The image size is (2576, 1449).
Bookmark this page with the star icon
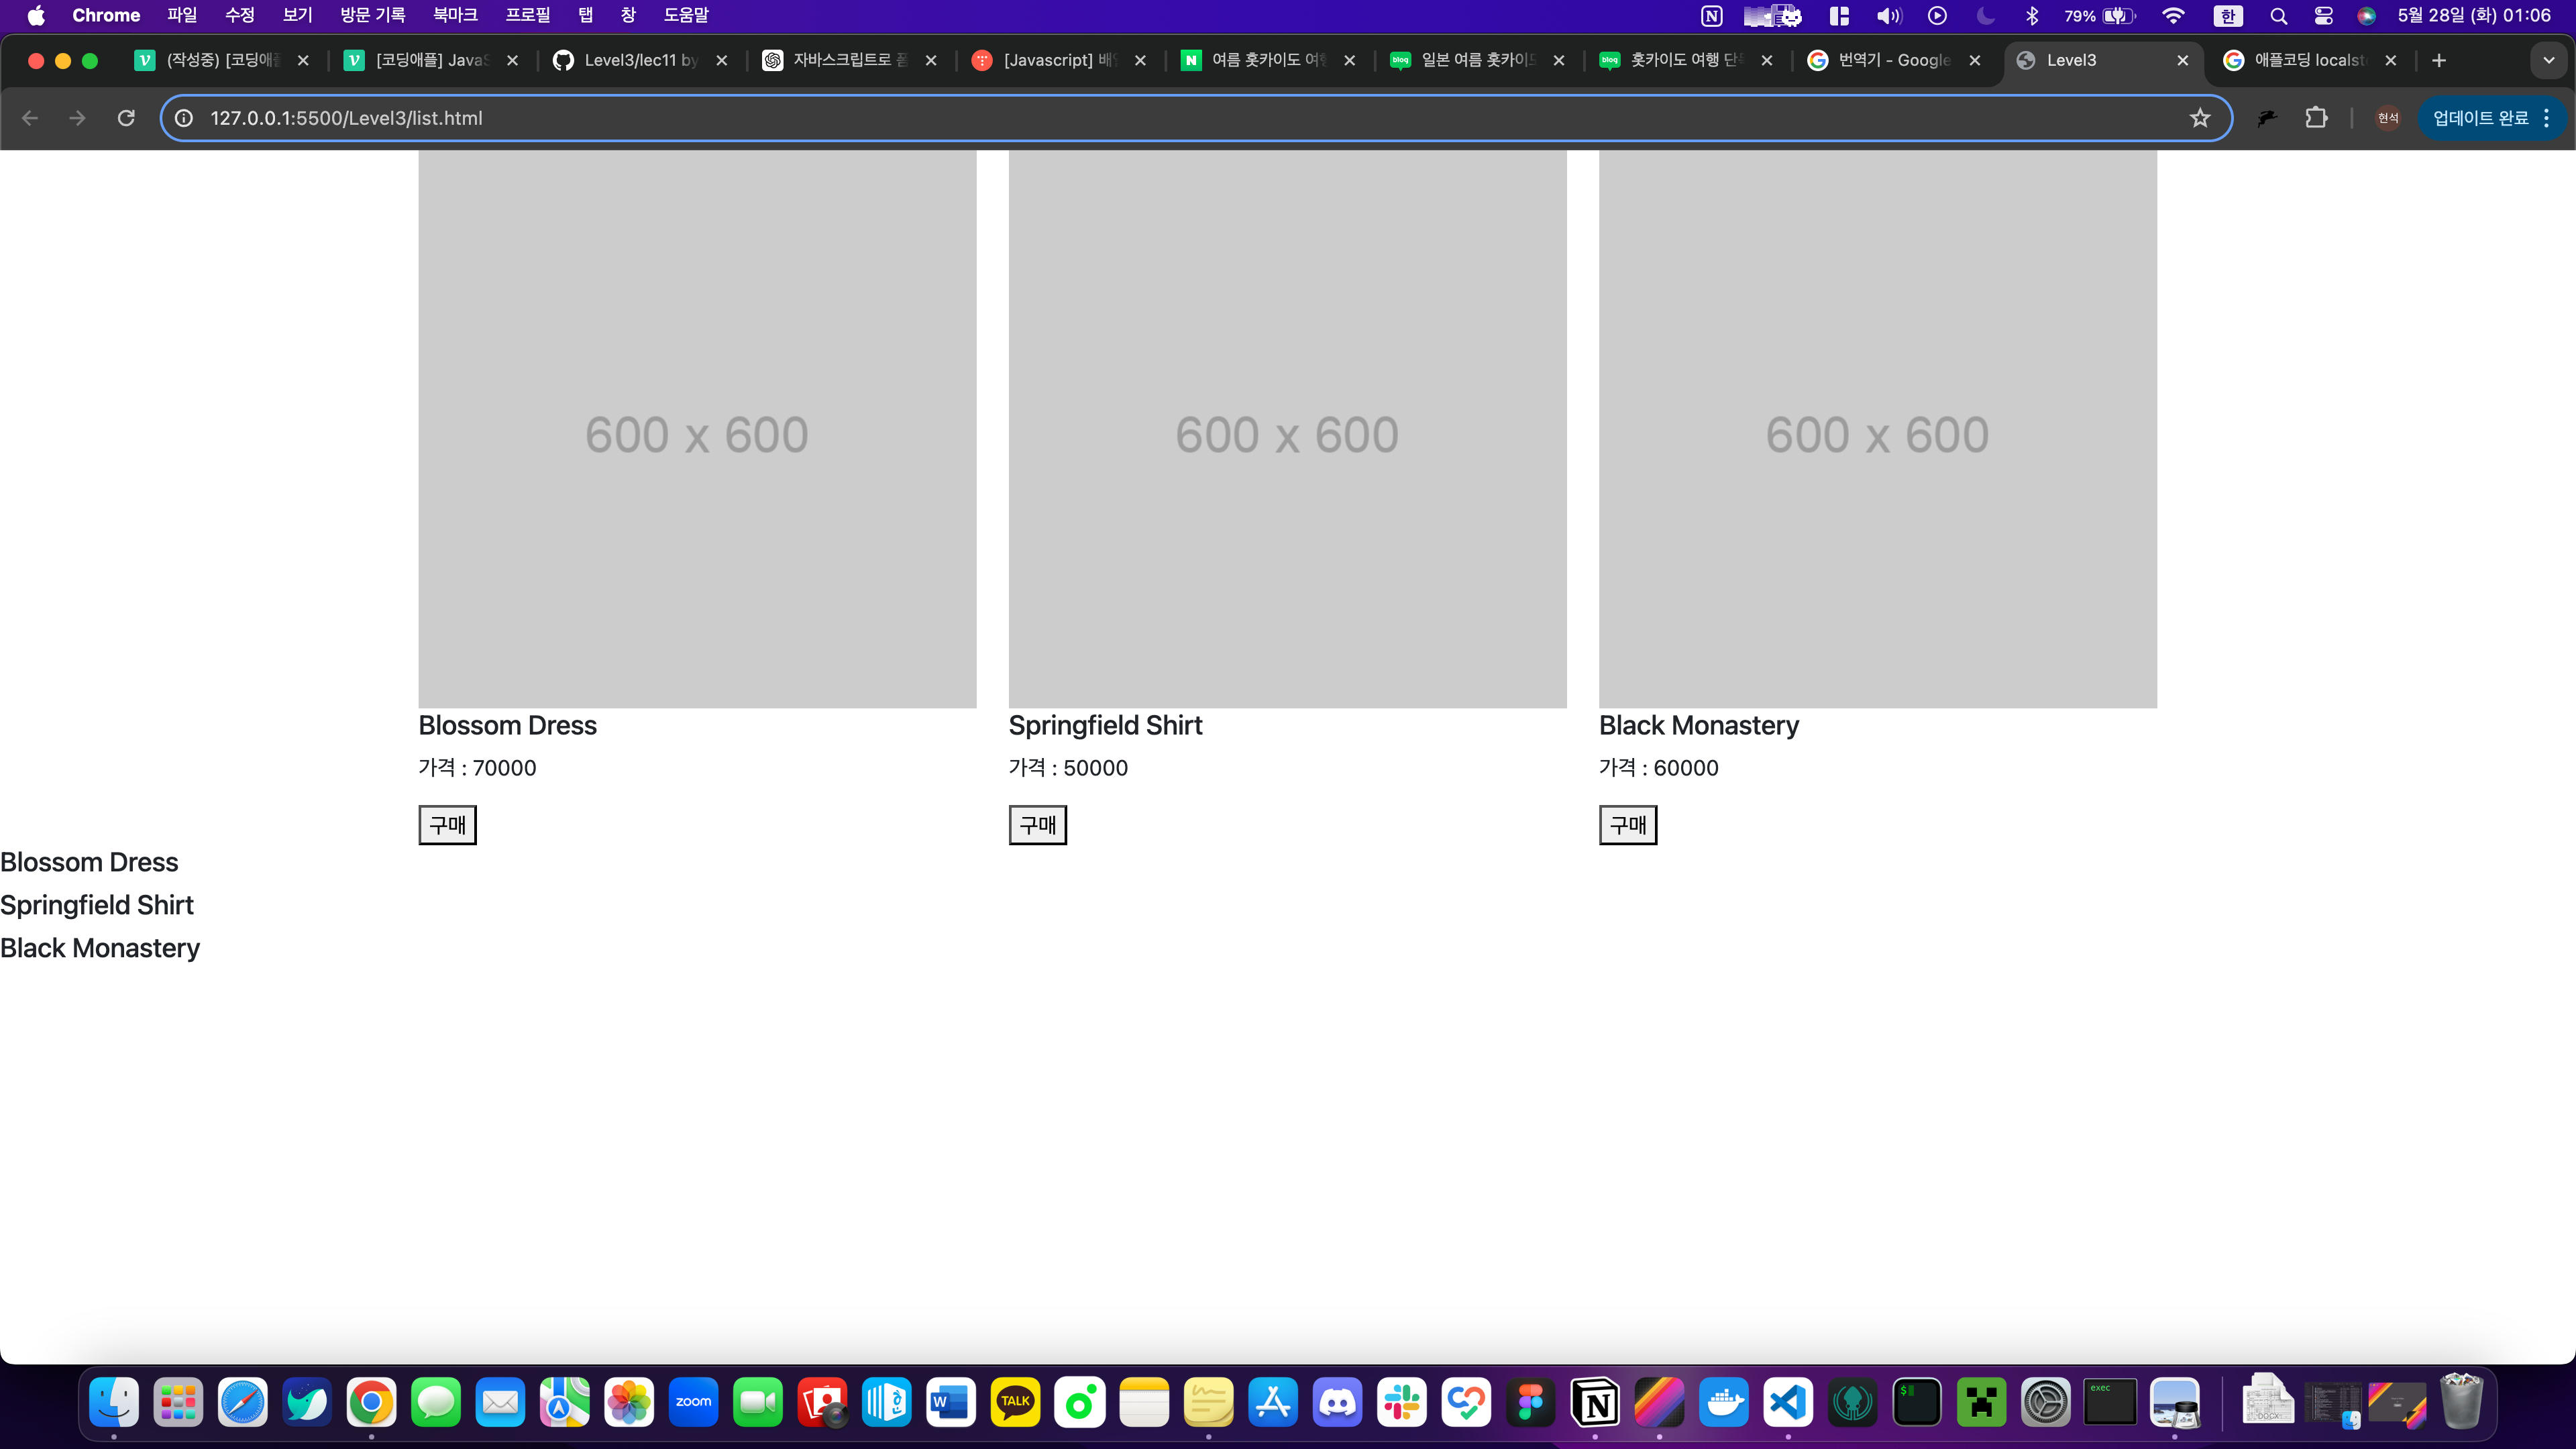2199,118
